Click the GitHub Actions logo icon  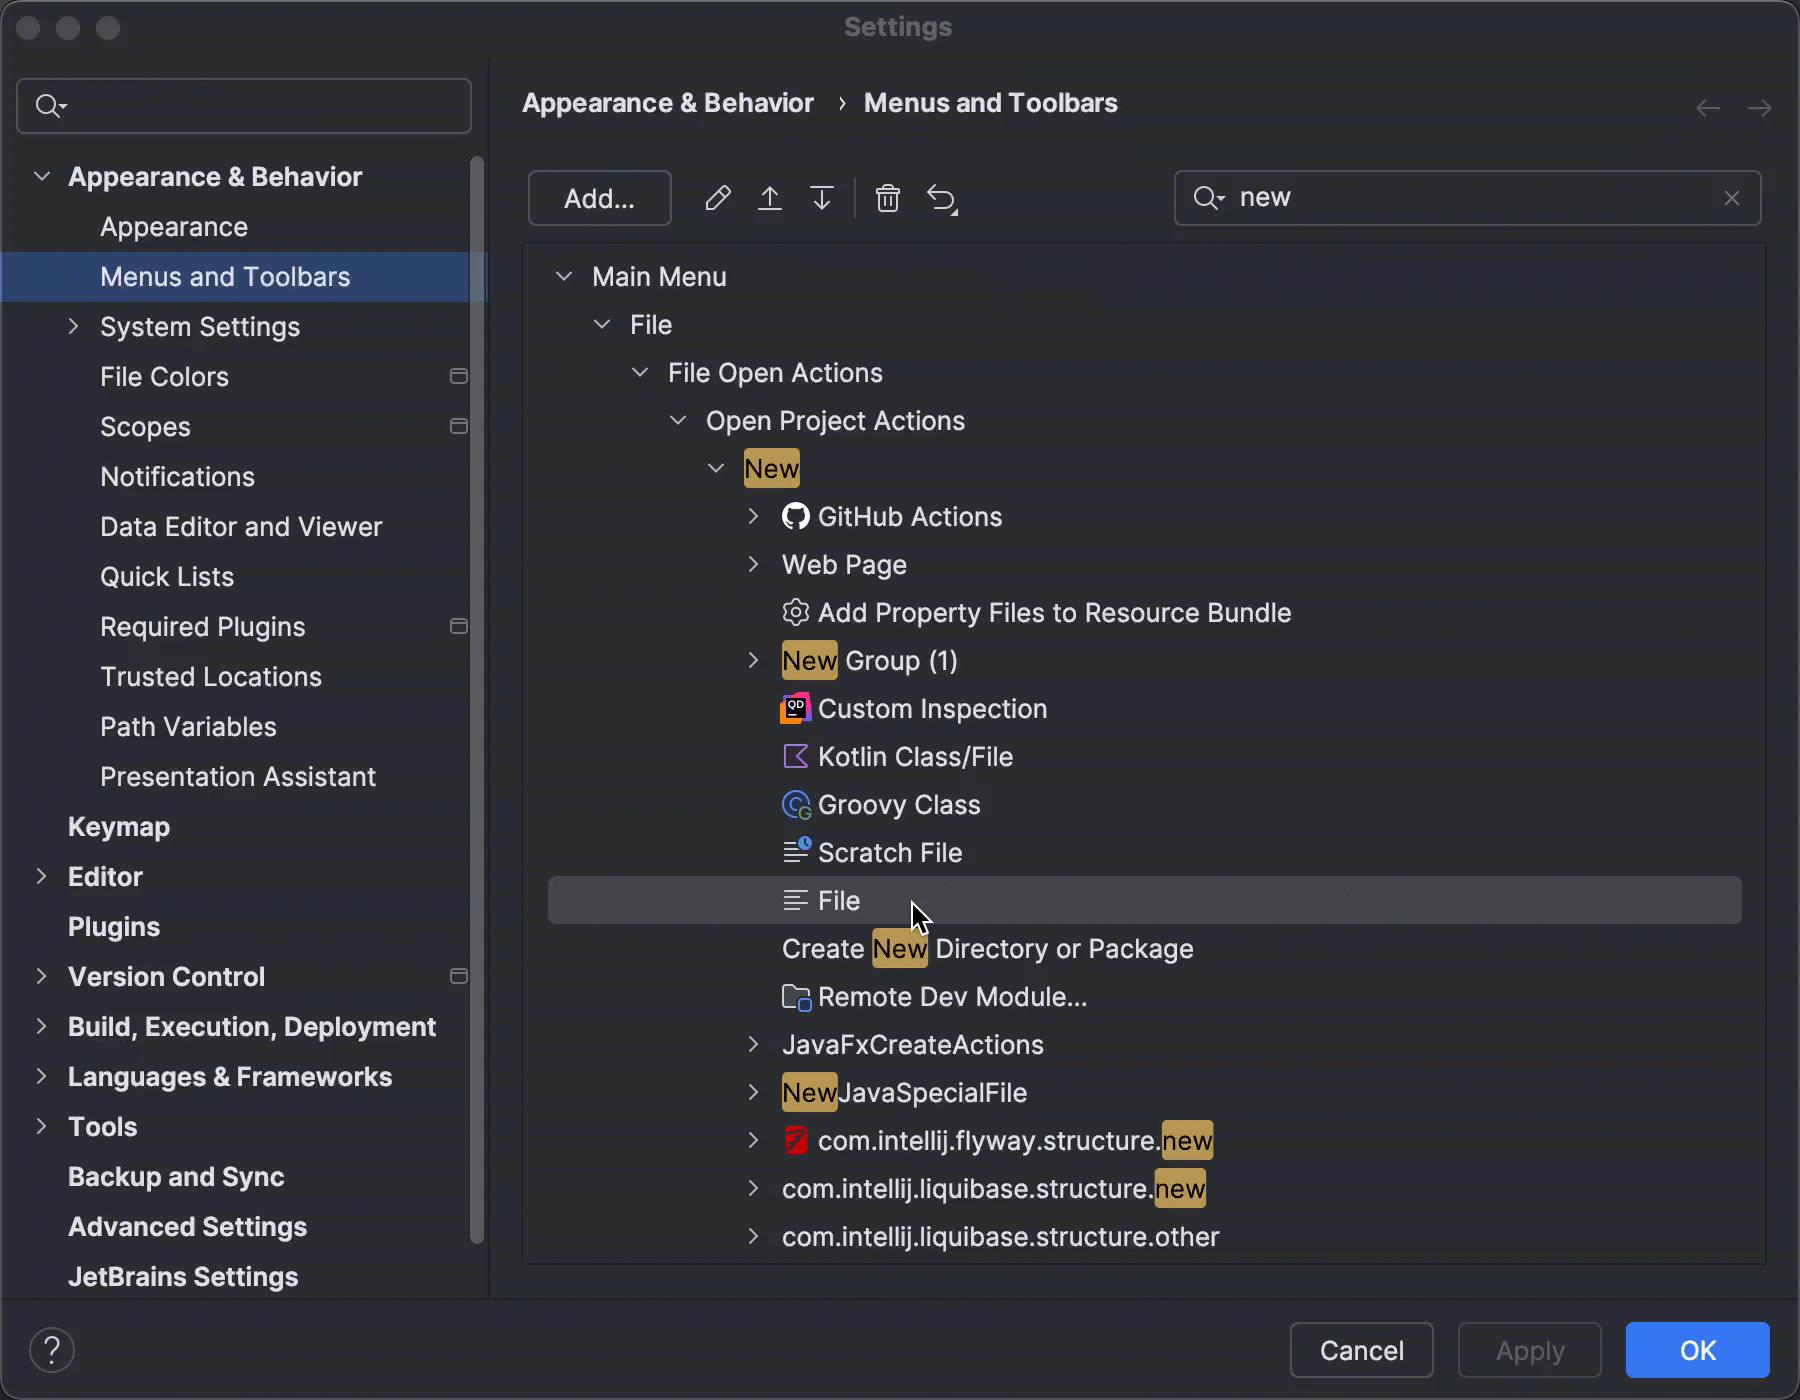794,516
